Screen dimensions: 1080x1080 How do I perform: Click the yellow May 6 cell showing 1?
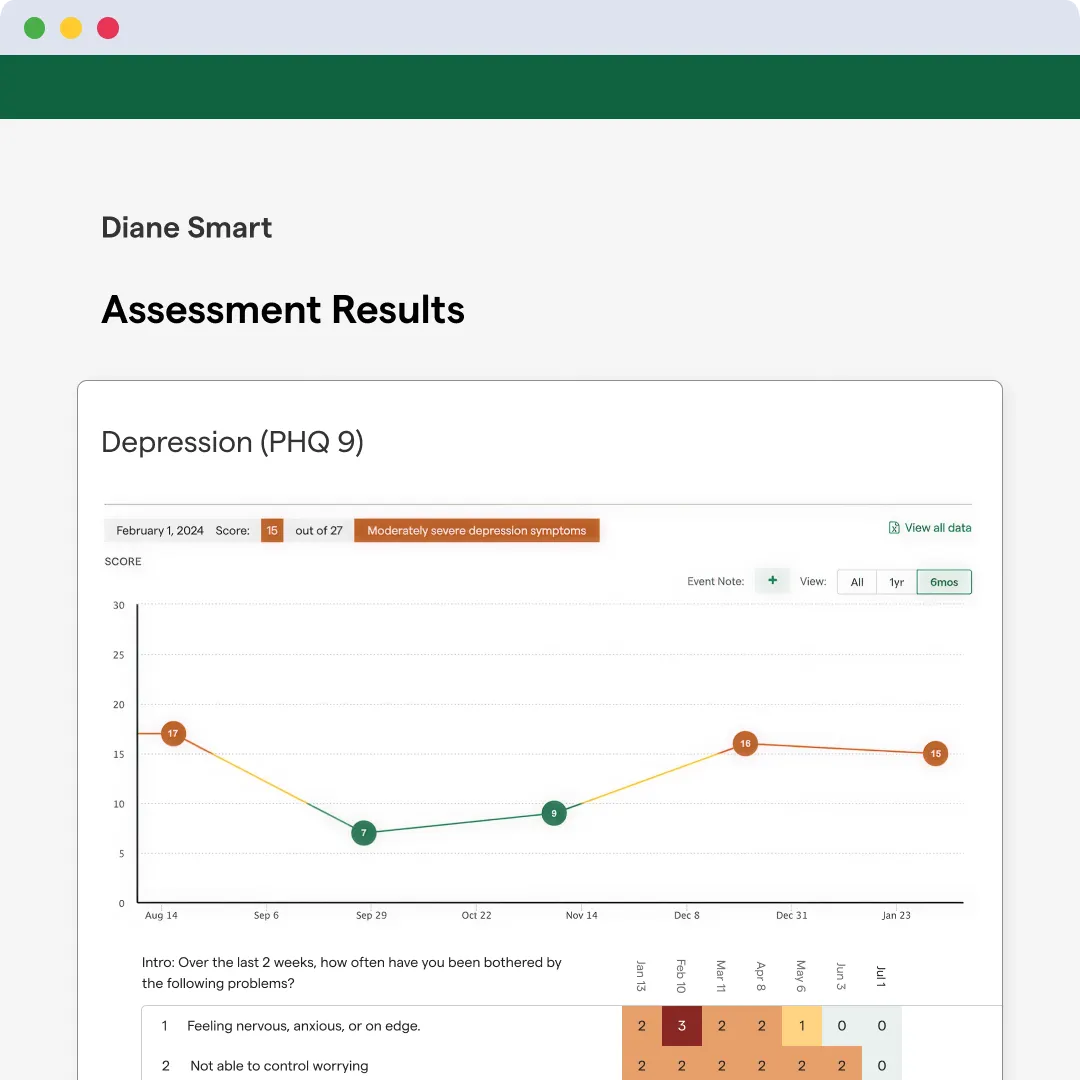(802, 1026)
